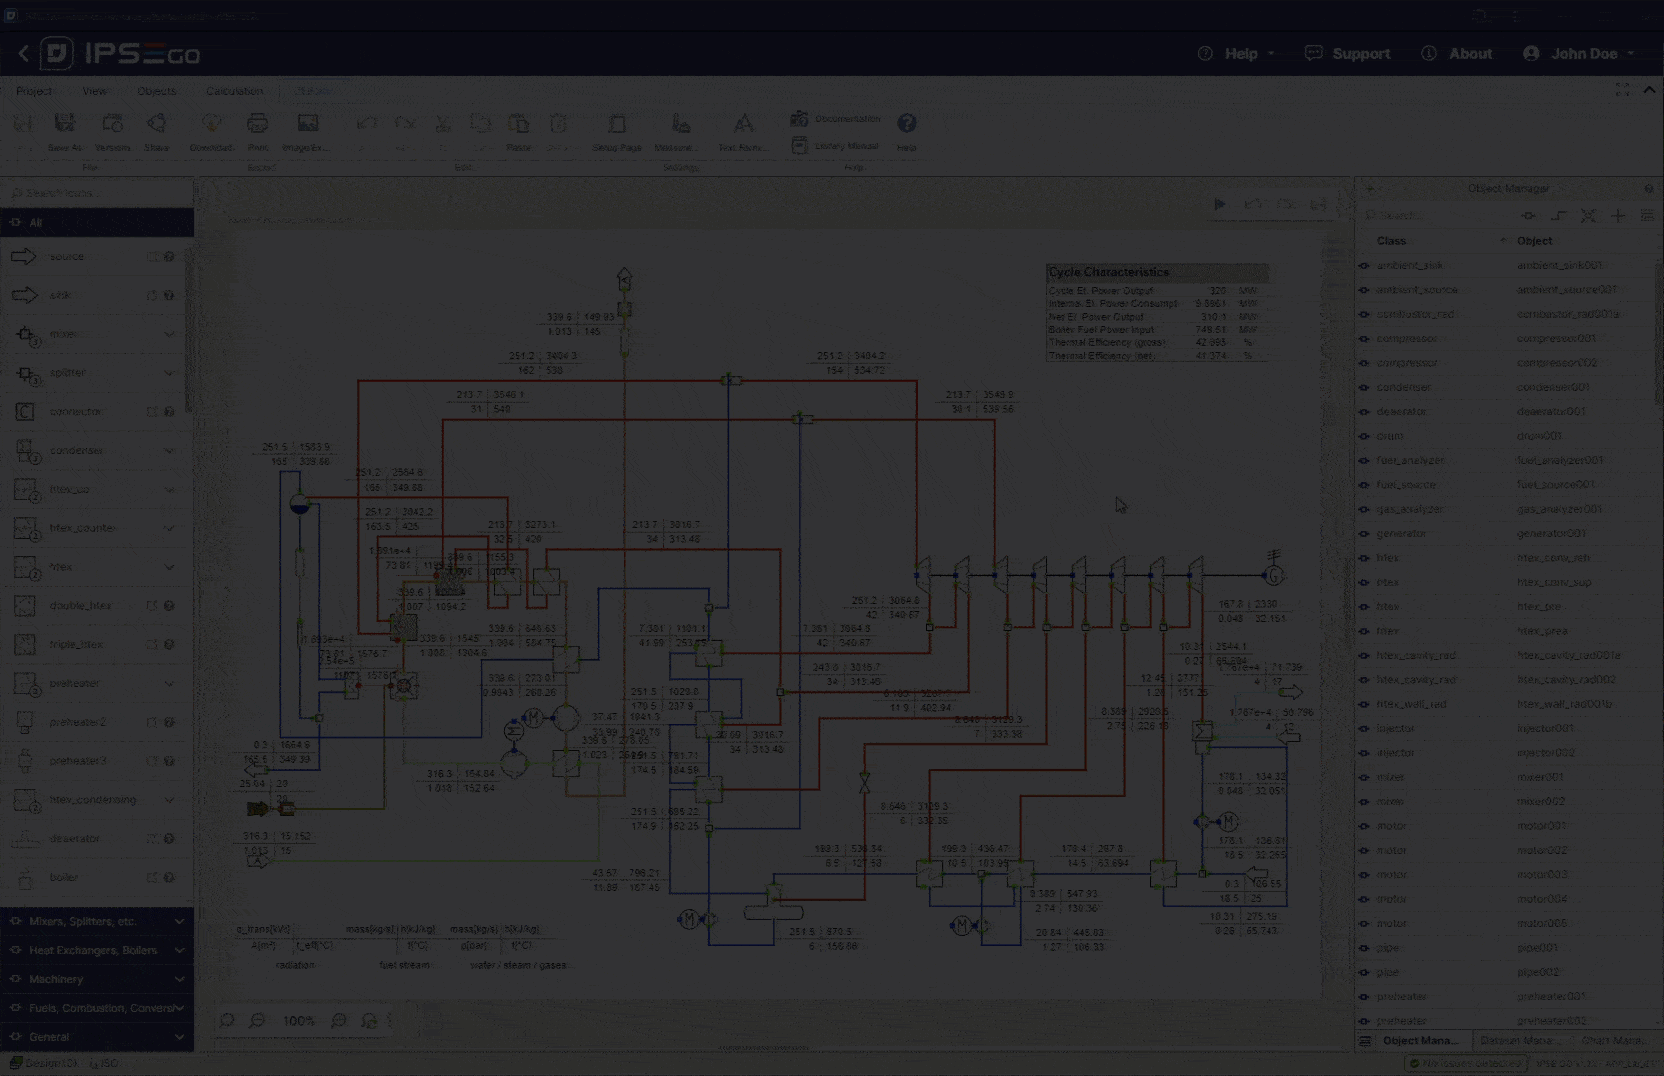Toggle visibility of mixer001

click(x=1364, y=777)
